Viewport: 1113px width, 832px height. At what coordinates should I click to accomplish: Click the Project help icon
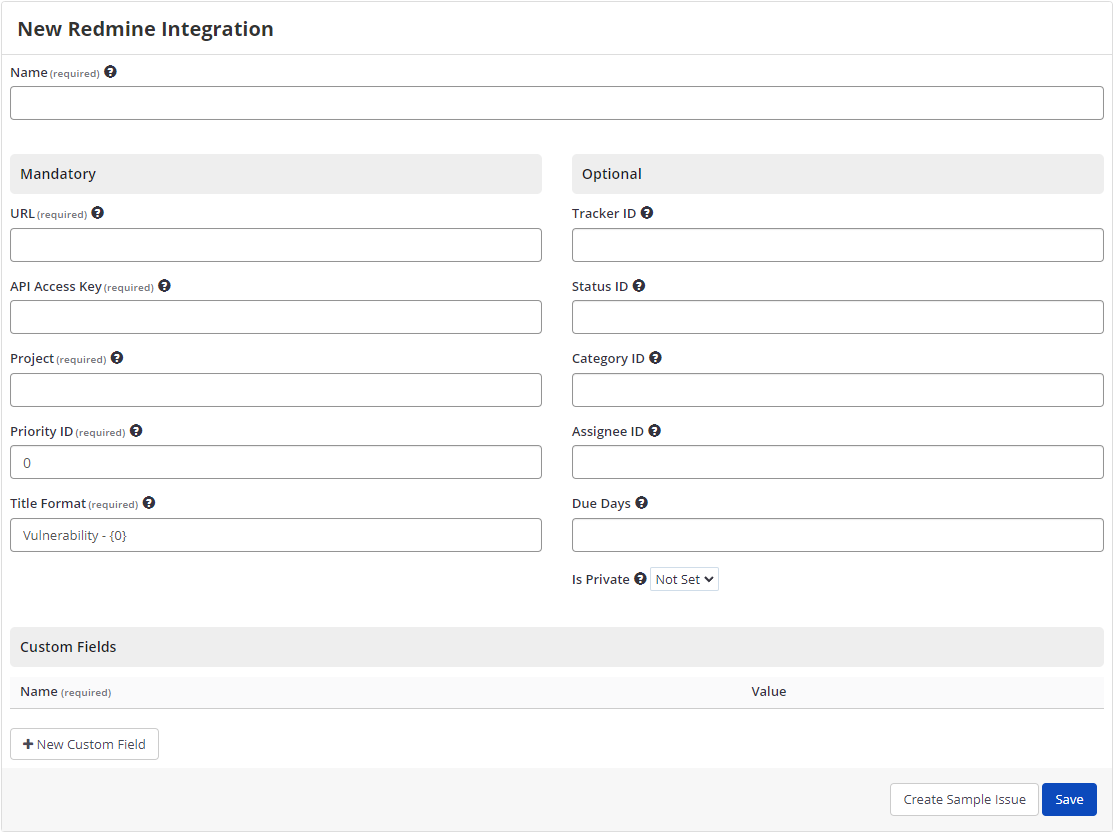117,357
